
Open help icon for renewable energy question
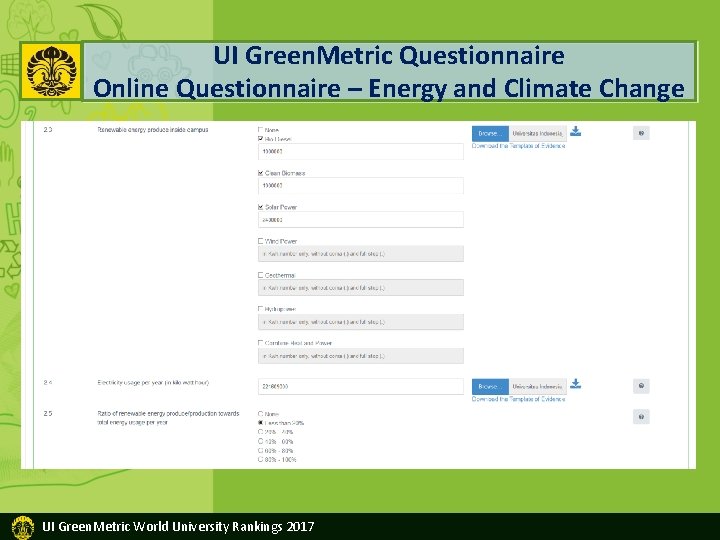point(641,133)
